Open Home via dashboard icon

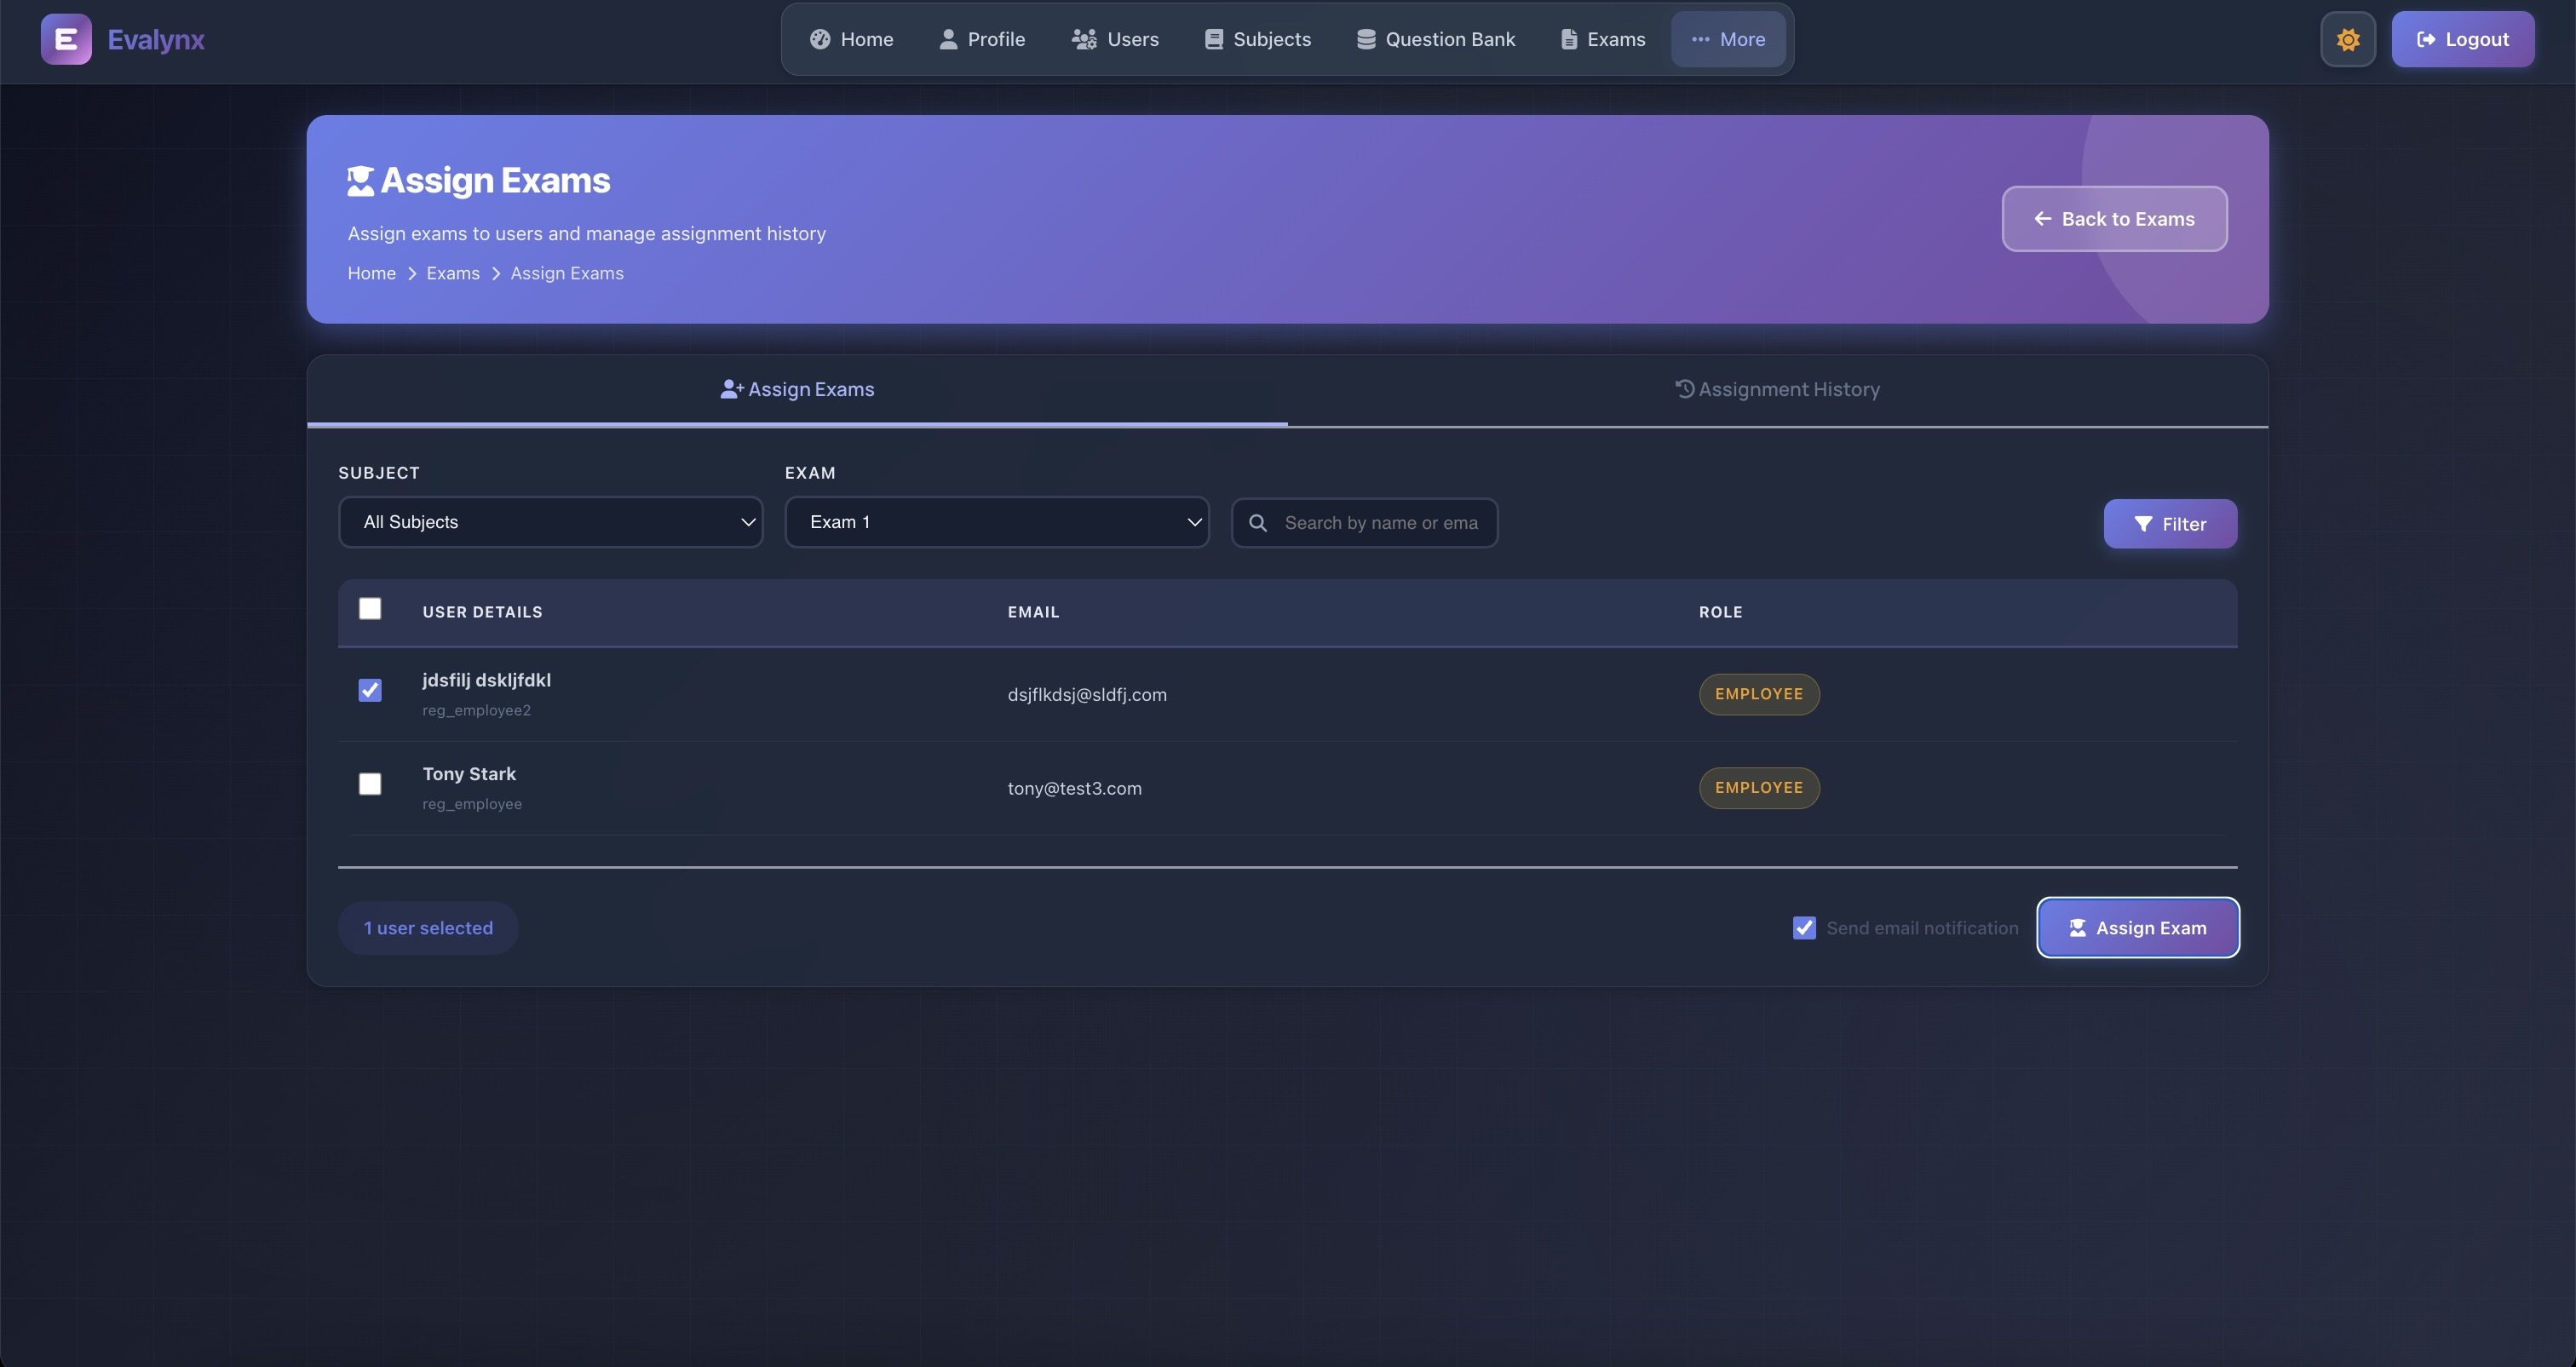(820, 39)
